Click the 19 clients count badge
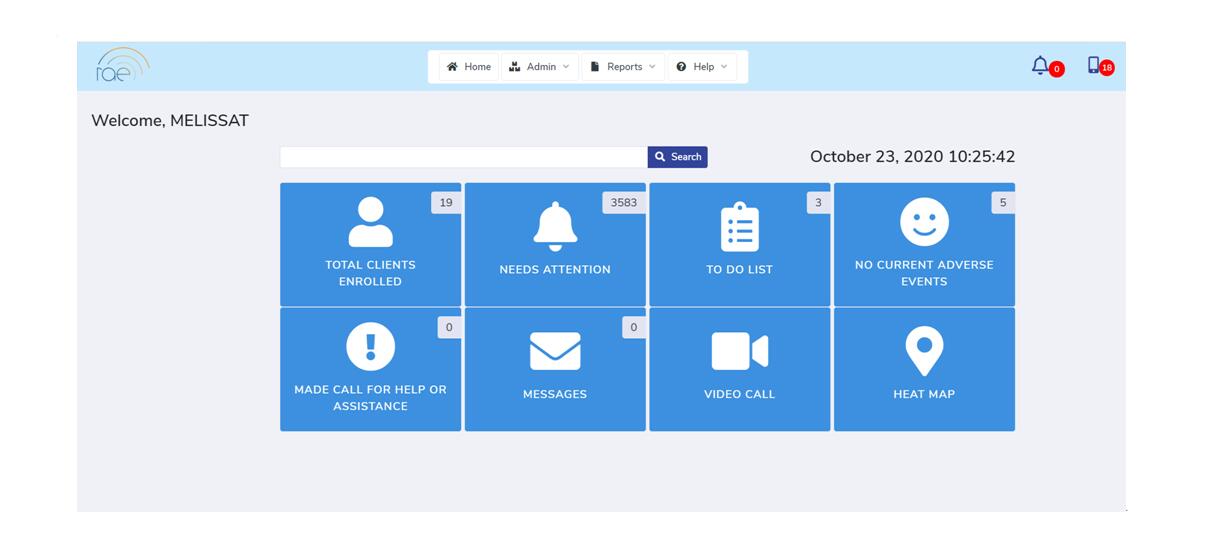Image resolution: width=1213 pixels, height=545 pixels. click(x=446, y=203)
